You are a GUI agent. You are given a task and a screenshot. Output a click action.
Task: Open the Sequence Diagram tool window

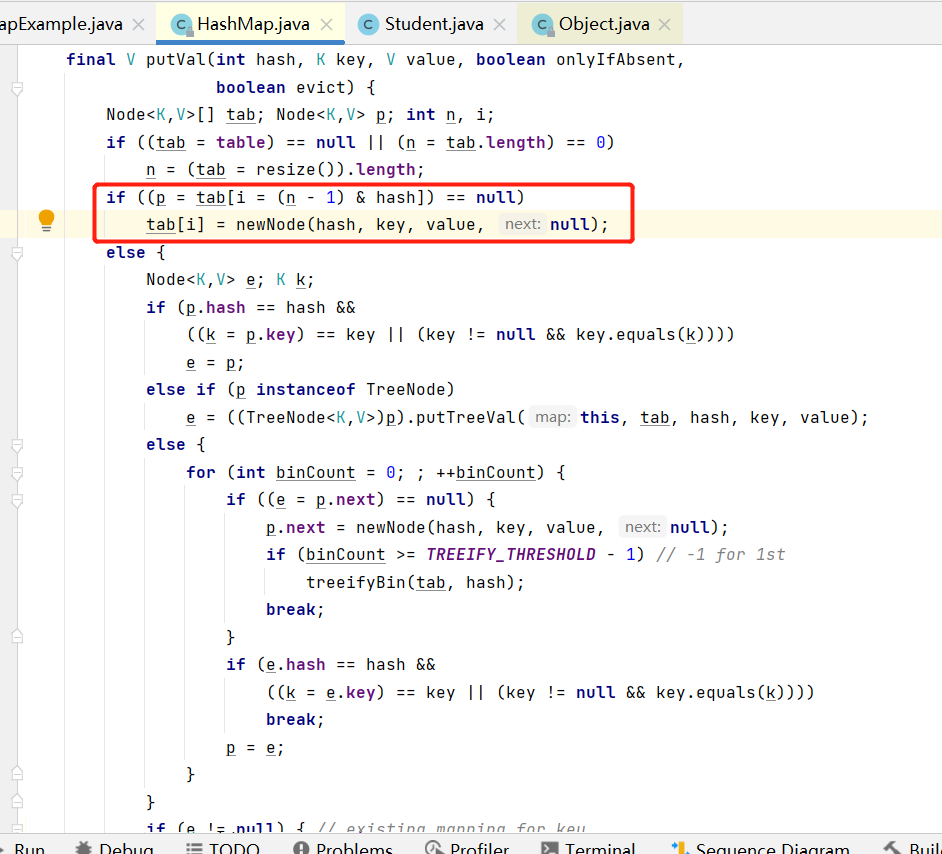[x=761, y=848]
